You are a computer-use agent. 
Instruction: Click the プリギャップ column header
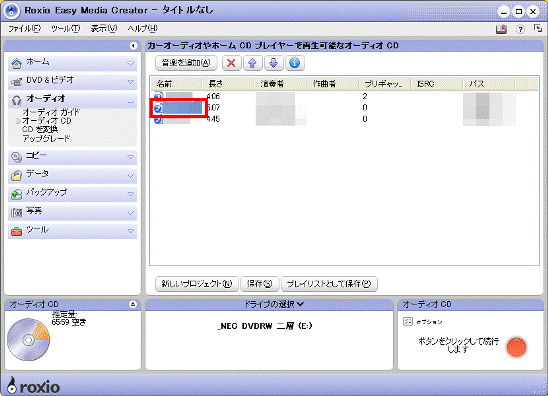pyautogui.click(x=384, y=84)
